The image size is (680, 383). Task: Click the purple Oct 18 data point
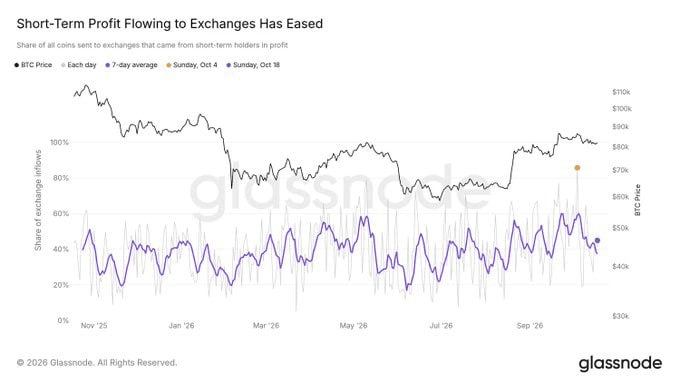click(597, 240)
